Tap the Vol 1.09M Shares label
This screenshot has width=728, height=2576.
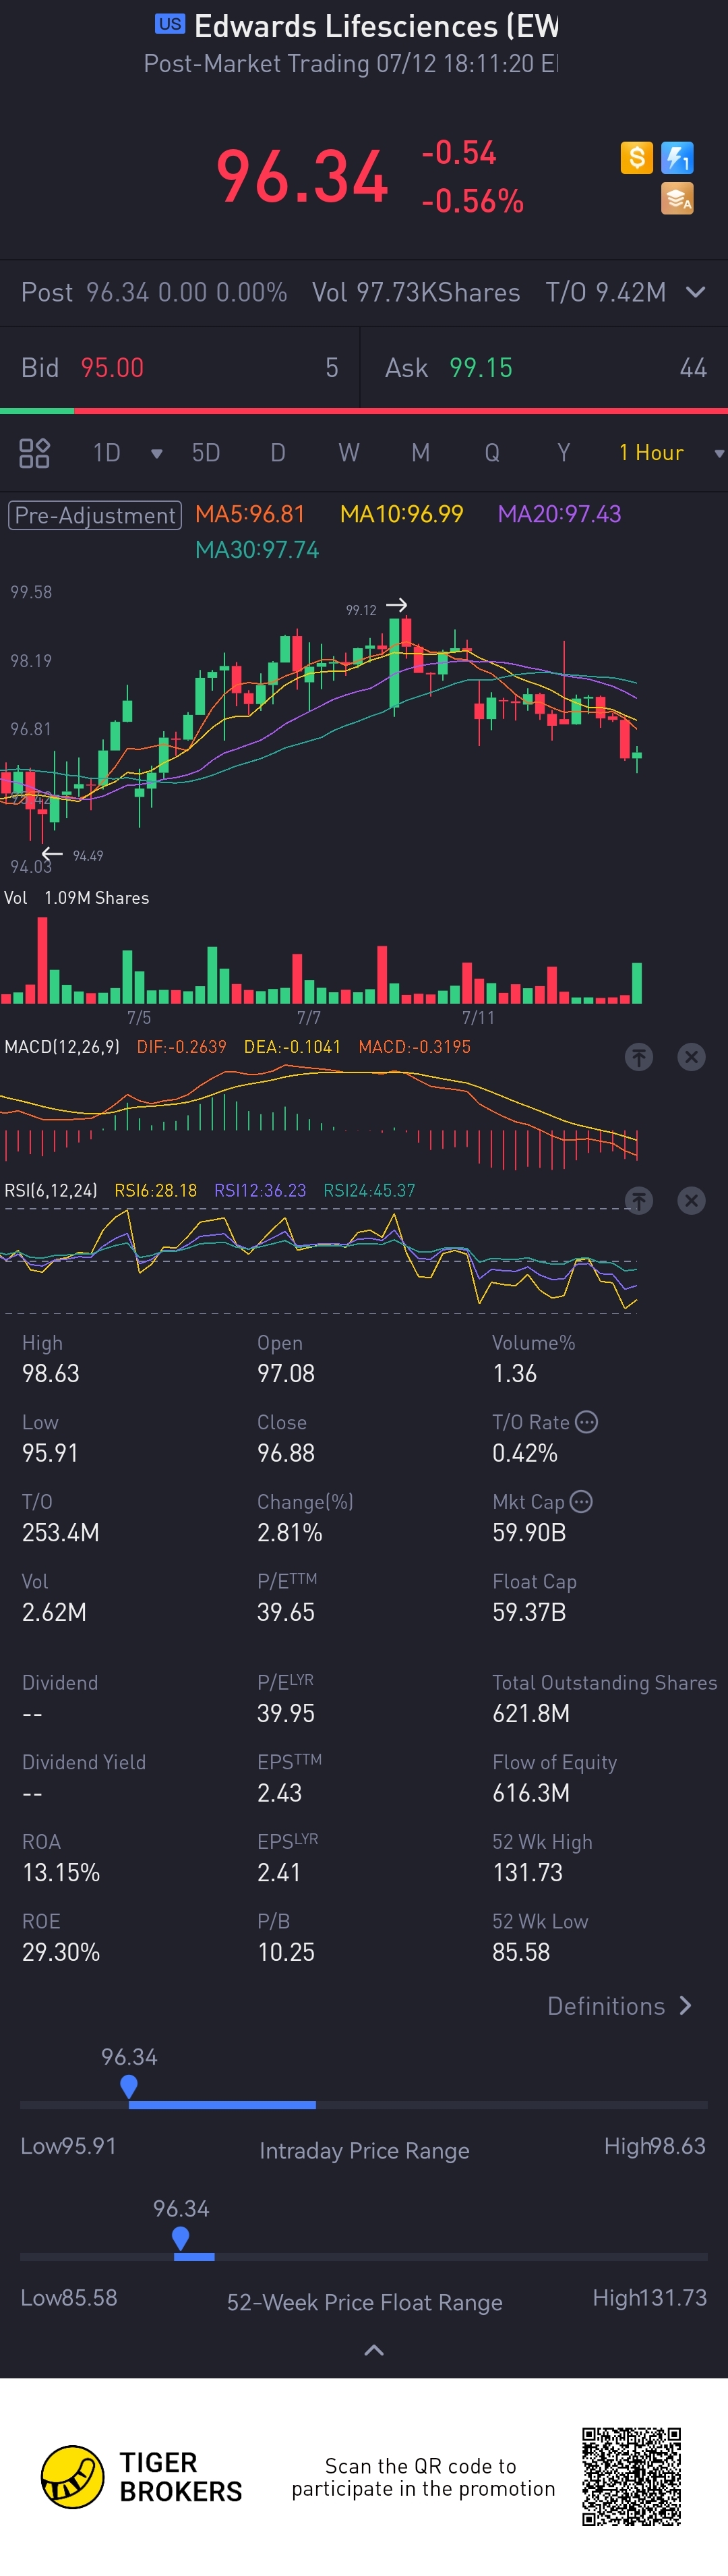pos(77,898)
